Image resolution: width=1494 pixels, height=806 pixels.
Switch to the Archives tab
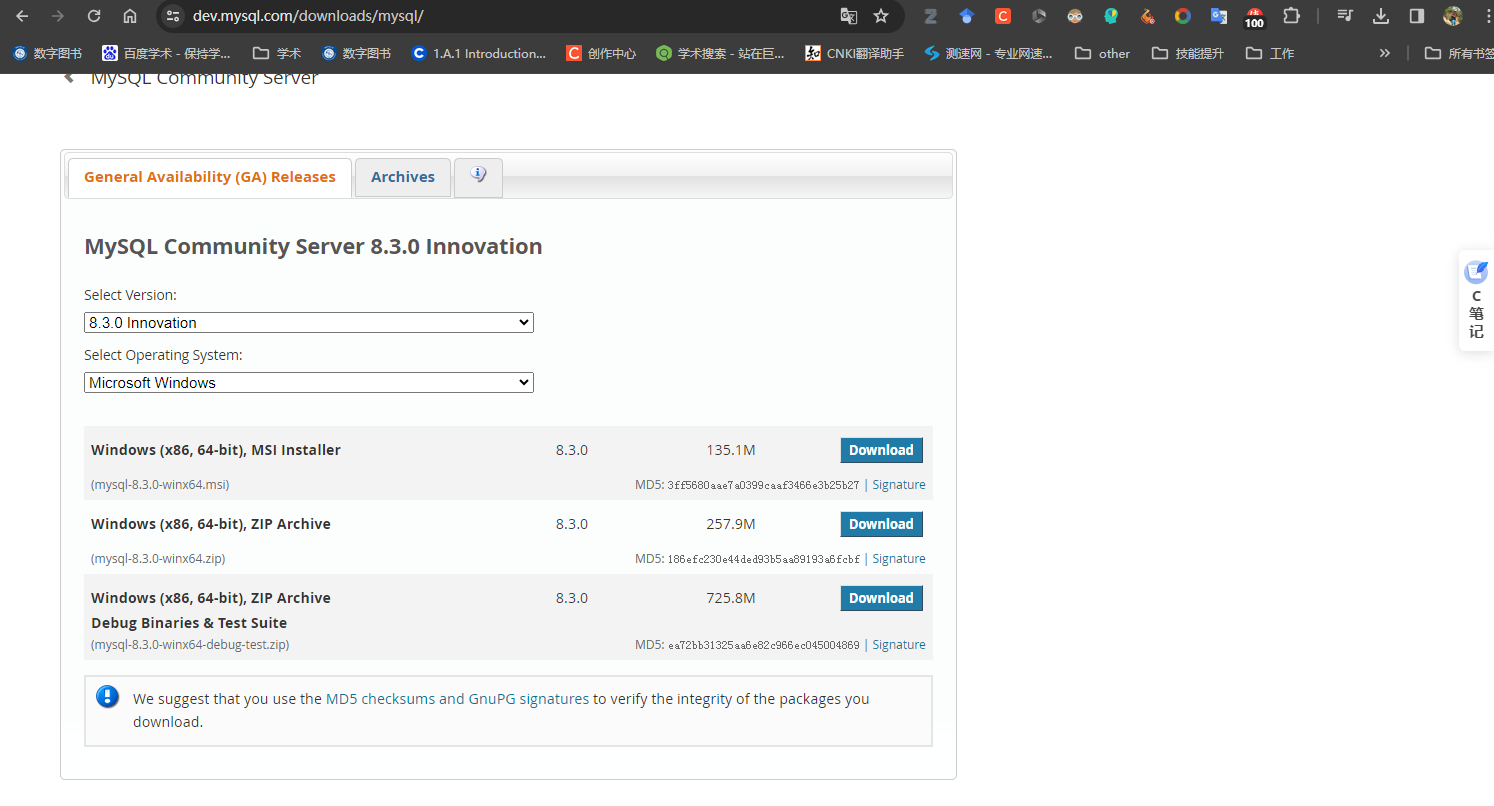coord(403,177)
